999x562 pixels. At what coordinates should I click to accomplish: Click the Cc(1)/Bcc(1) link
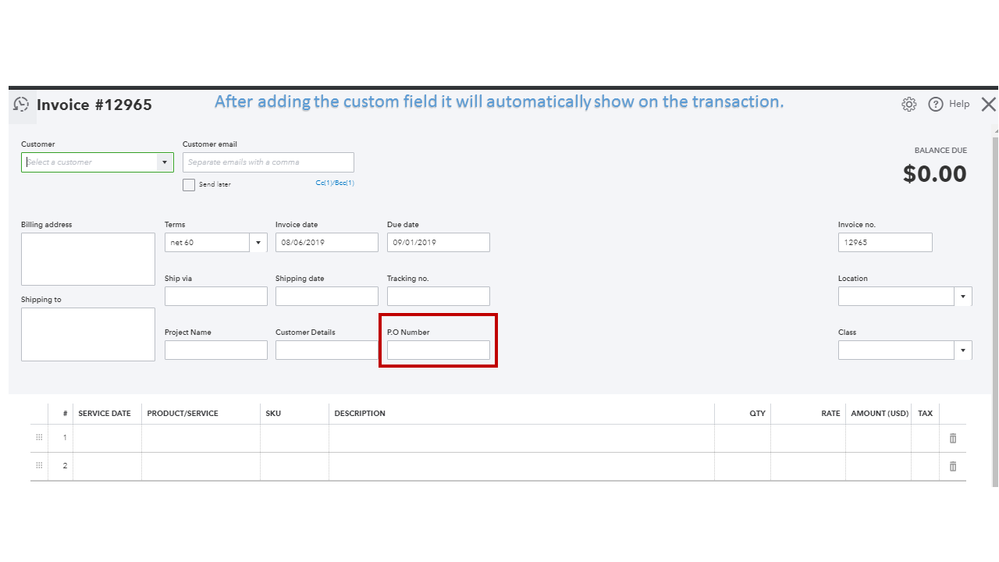[335, 183]
